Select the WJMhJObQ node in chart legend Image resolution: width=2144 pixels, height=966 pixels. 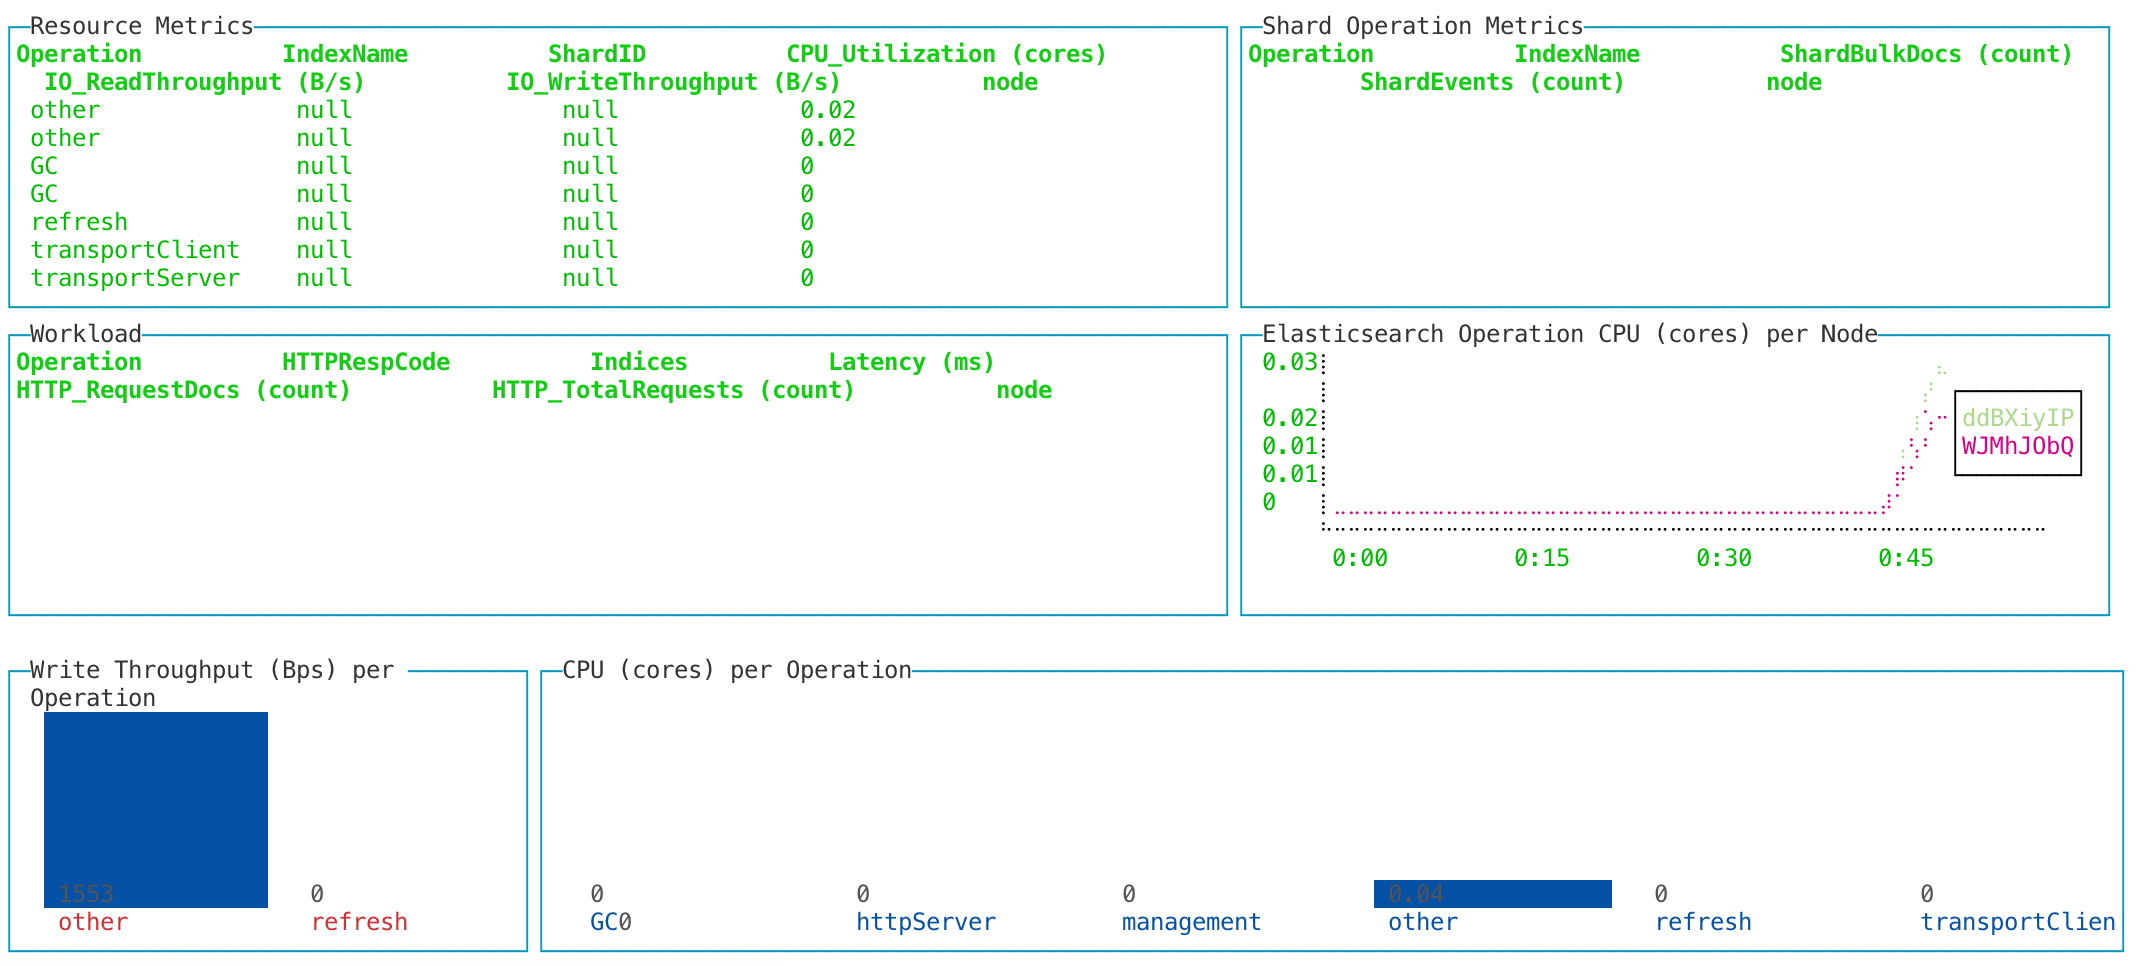(2017, 446)
